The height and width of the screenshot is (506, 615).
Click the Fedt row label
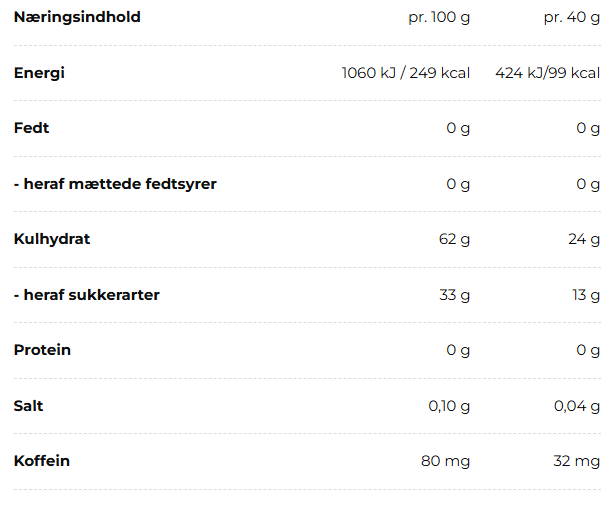tap(31, 128)
